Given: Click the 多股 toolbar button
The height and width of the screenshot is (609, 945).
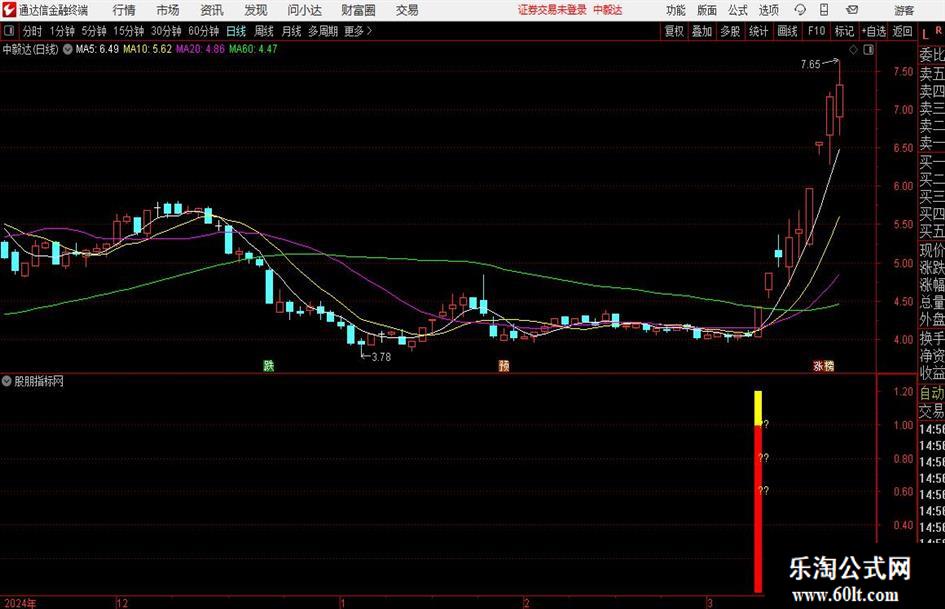Looking at the screenshot, I should point(730,31).
